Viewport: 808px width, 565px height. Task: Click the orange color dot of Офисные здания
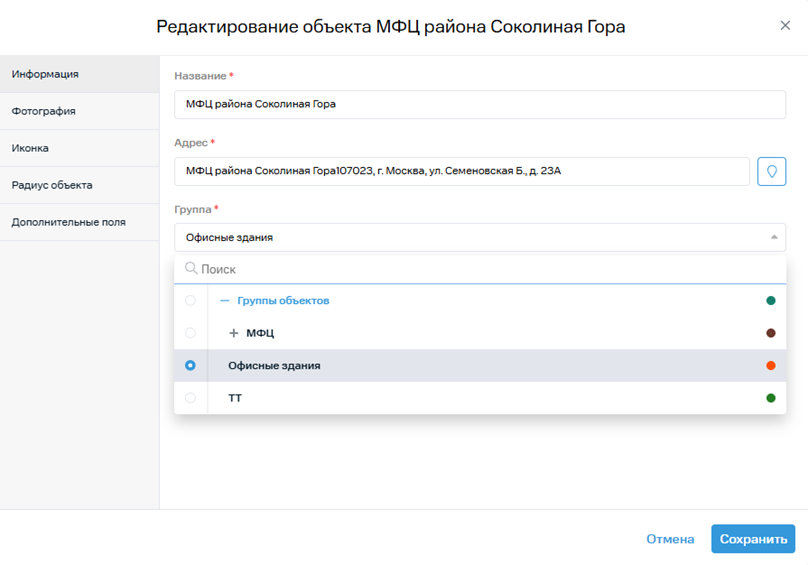click(770, 366)
